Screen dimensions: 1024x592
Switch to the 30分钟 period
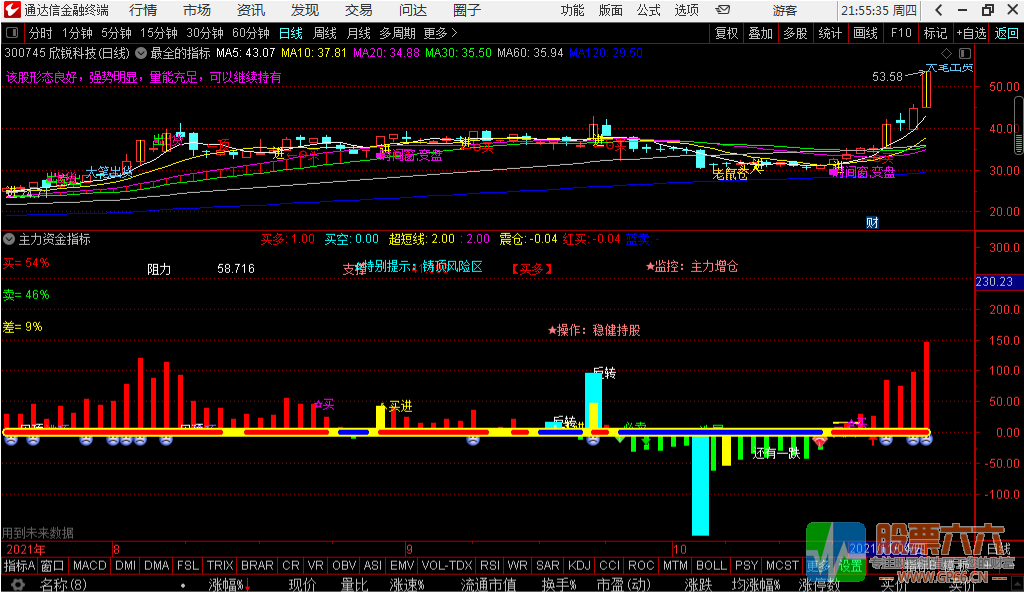pyautogui.click(x=205, y=33)
